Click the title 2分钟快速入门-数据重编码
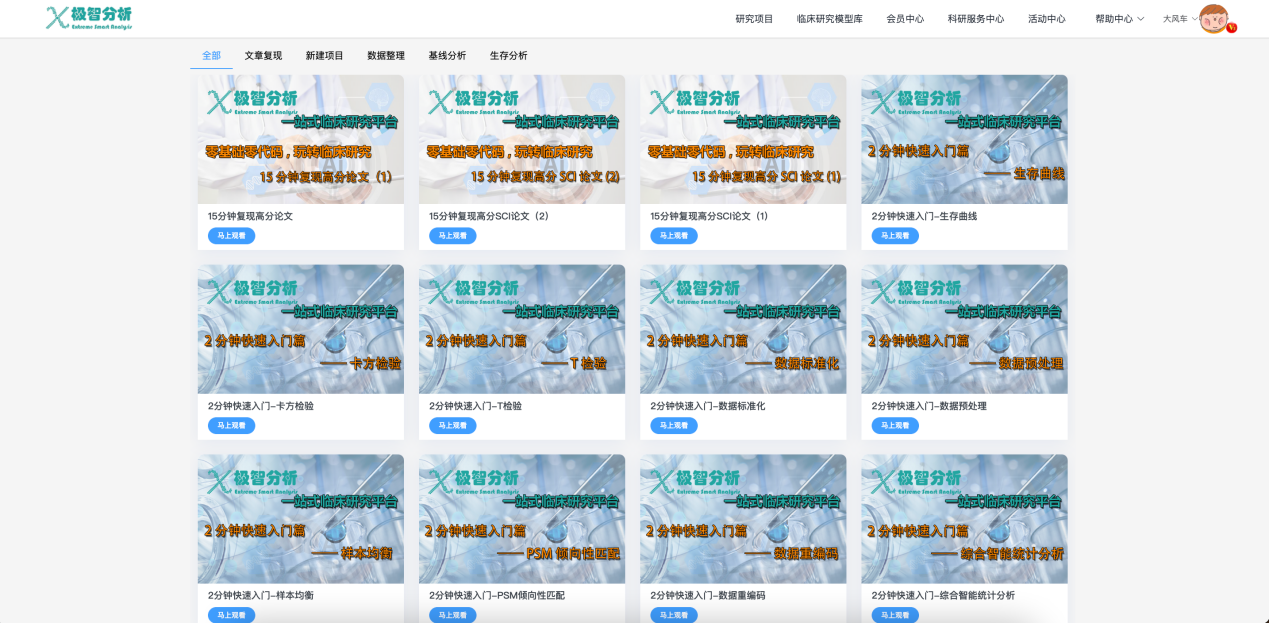The image size is (1269, 623). 708,595
